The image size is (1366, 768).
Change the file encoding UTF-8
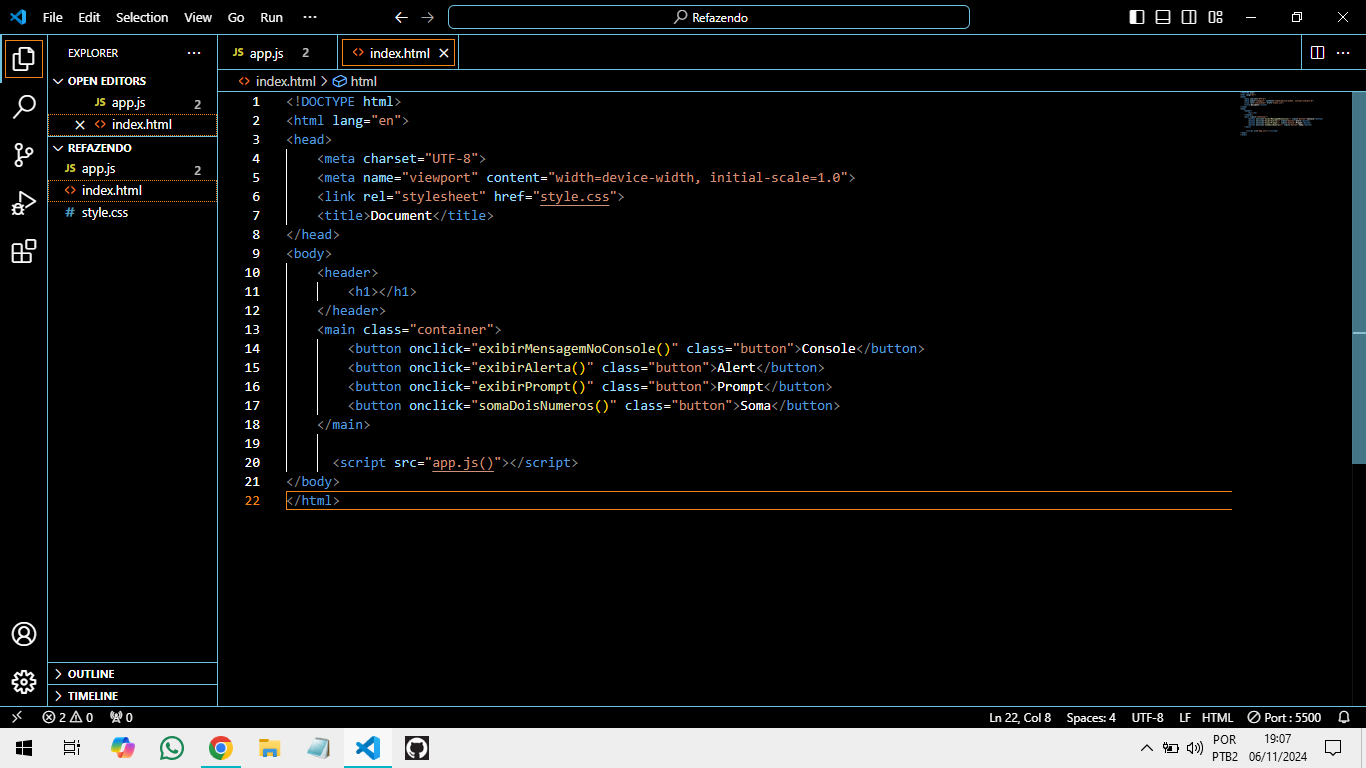pyautogui.click(x=1147, y=717)
